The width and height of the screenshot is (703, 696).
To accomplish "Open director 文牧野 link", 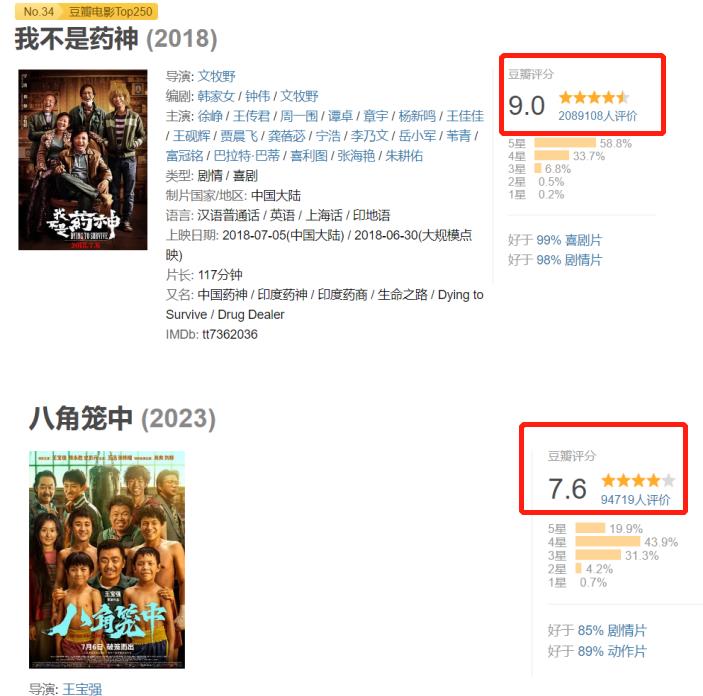I will pos(217,76).
